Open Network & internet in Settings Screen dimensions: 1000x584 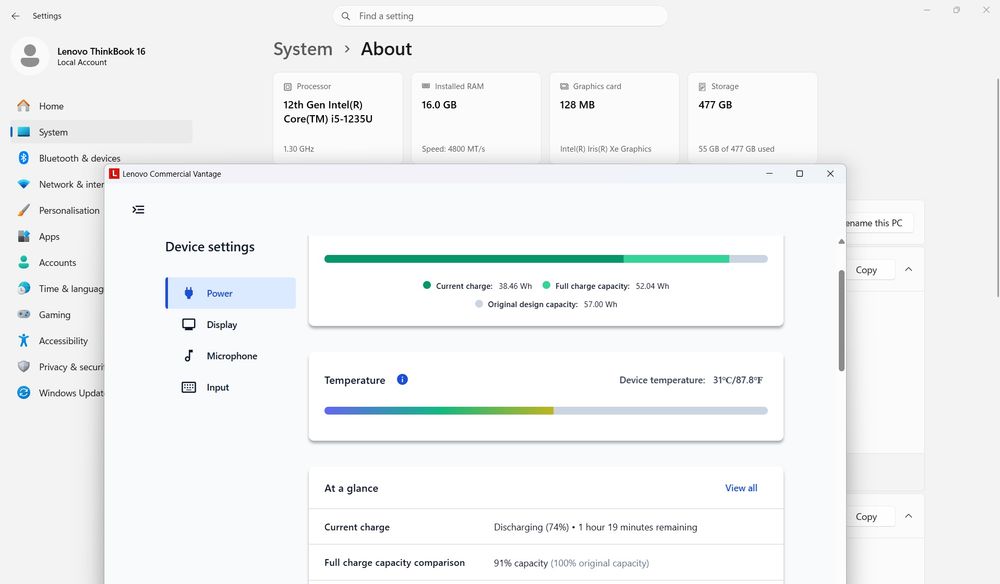pyautogui.click(x=57, y=184)
